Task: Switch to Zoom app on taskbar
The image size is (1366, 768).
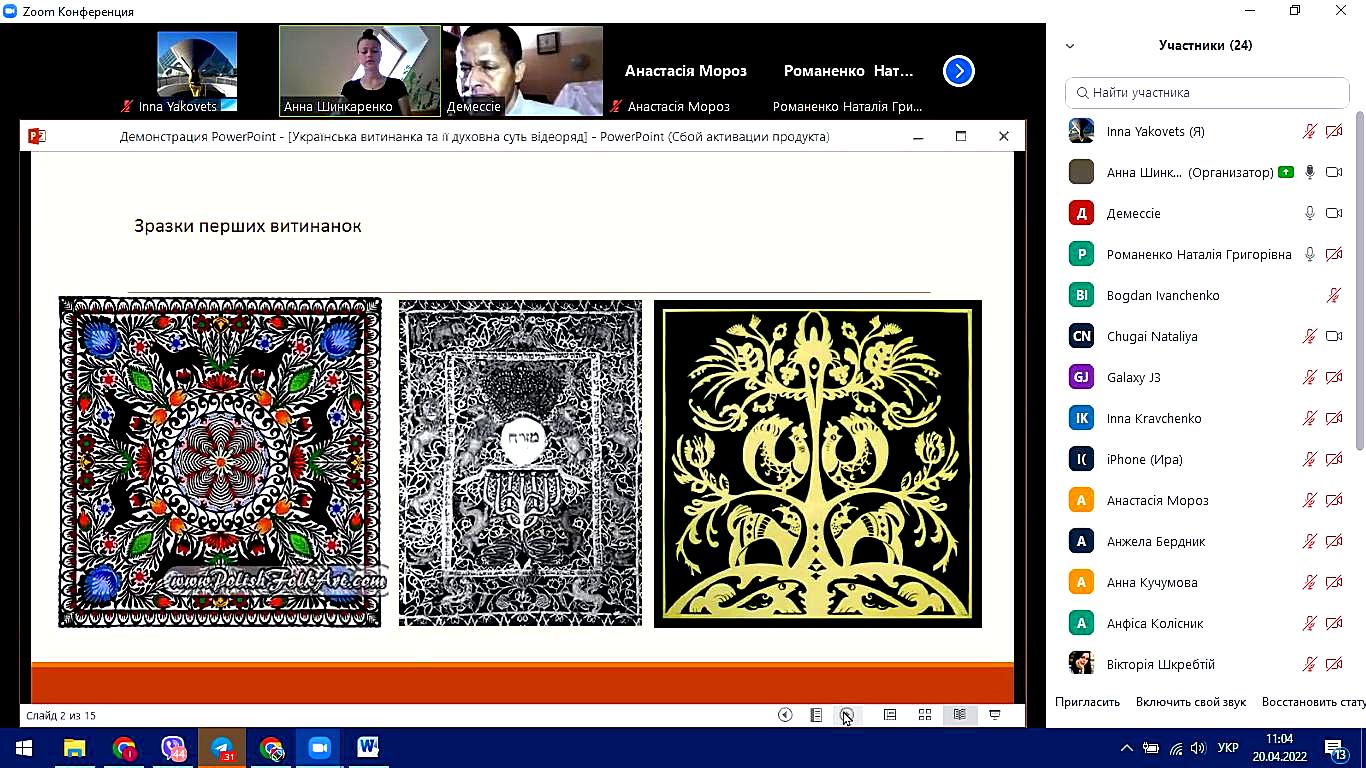Action: (320, 747)
